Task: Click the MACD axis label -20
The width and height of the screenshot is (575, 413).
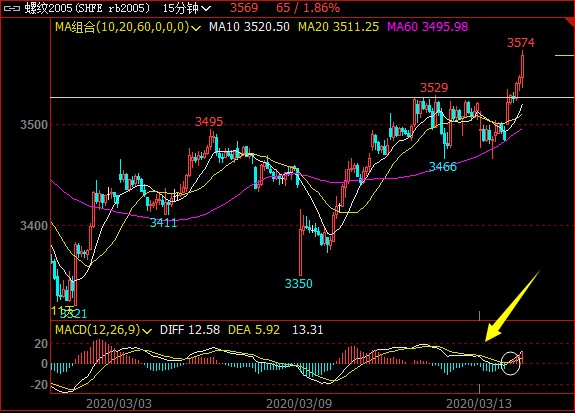Action: click(39, 385)
